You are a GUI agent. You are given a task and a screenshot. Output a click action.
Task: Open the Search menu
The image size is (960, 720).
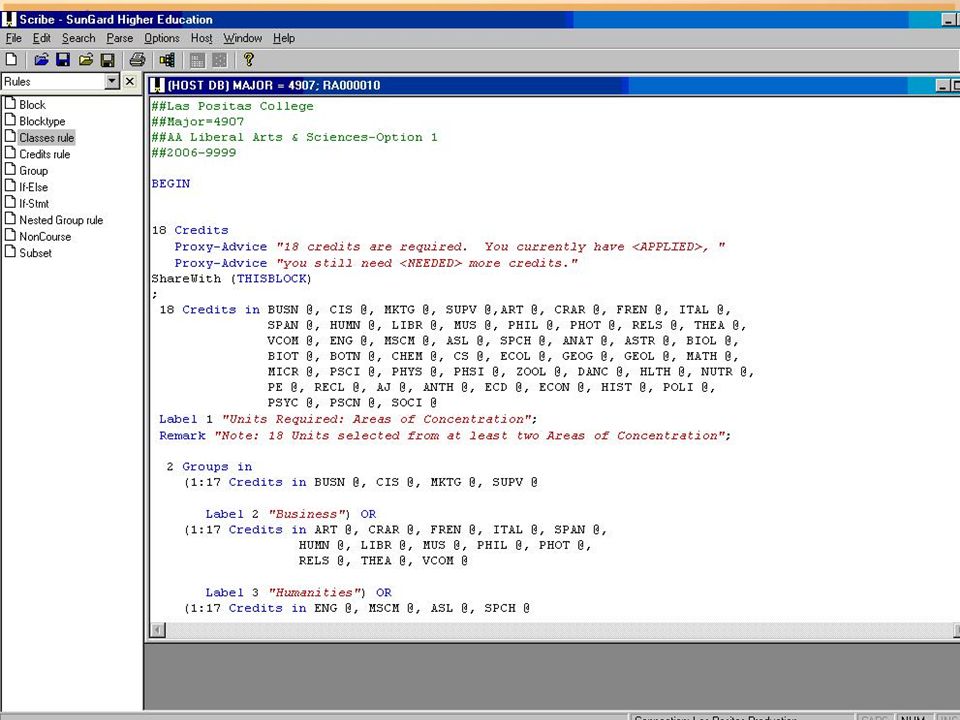tap(78, 38)
